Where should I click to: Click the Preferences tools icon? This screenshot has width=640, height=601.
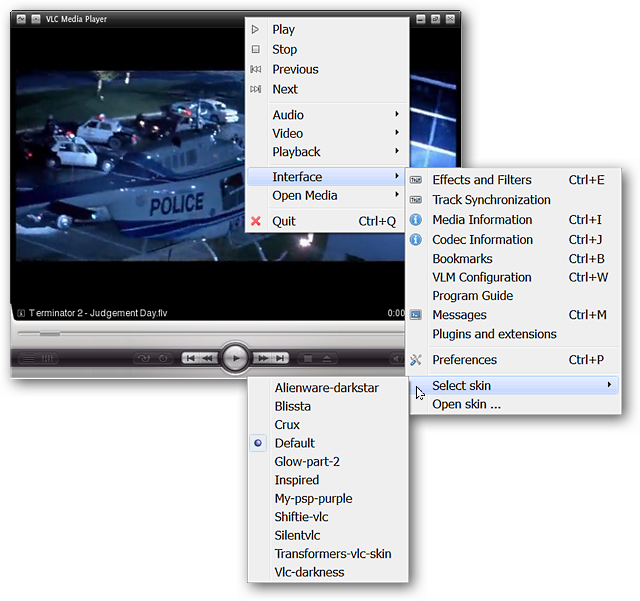(x=416, y=360)
